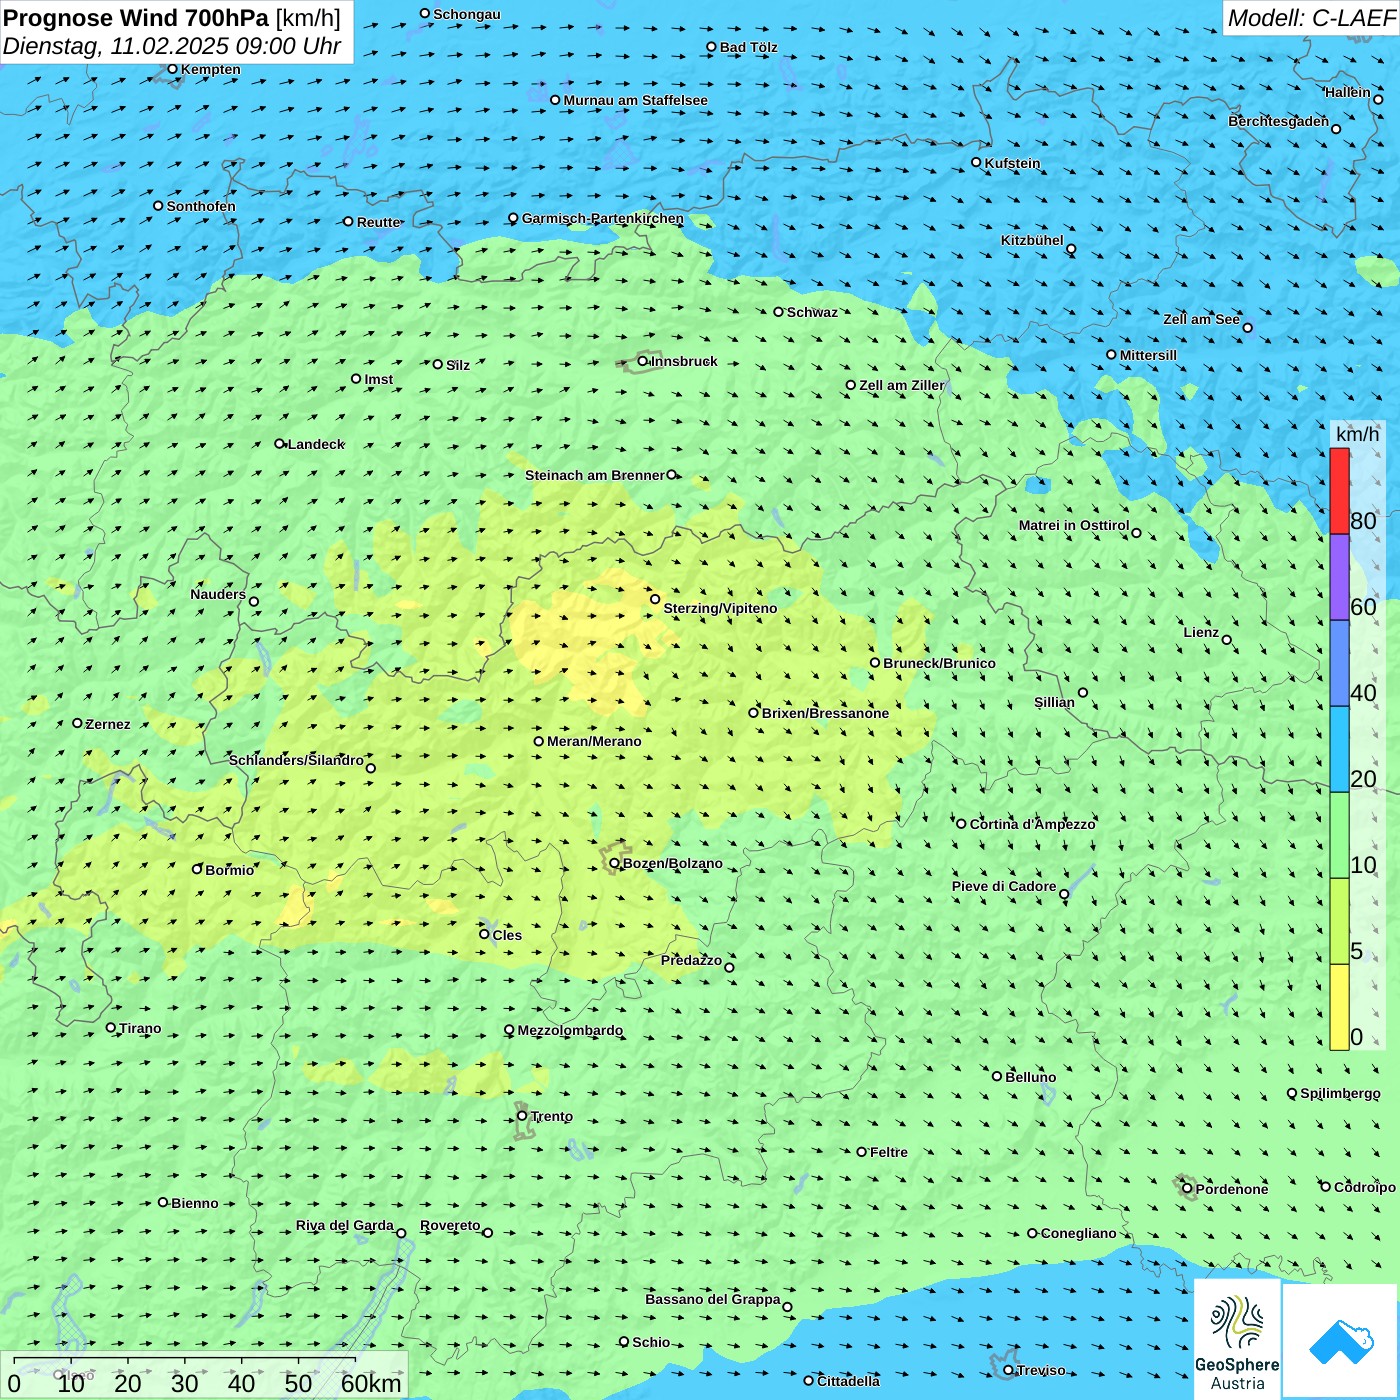The height and width of the screenshot is (1400, 1400).
Task: Pick the dark green legend segment above 10
Action: pyautogui.click(x=1339, y=834)
